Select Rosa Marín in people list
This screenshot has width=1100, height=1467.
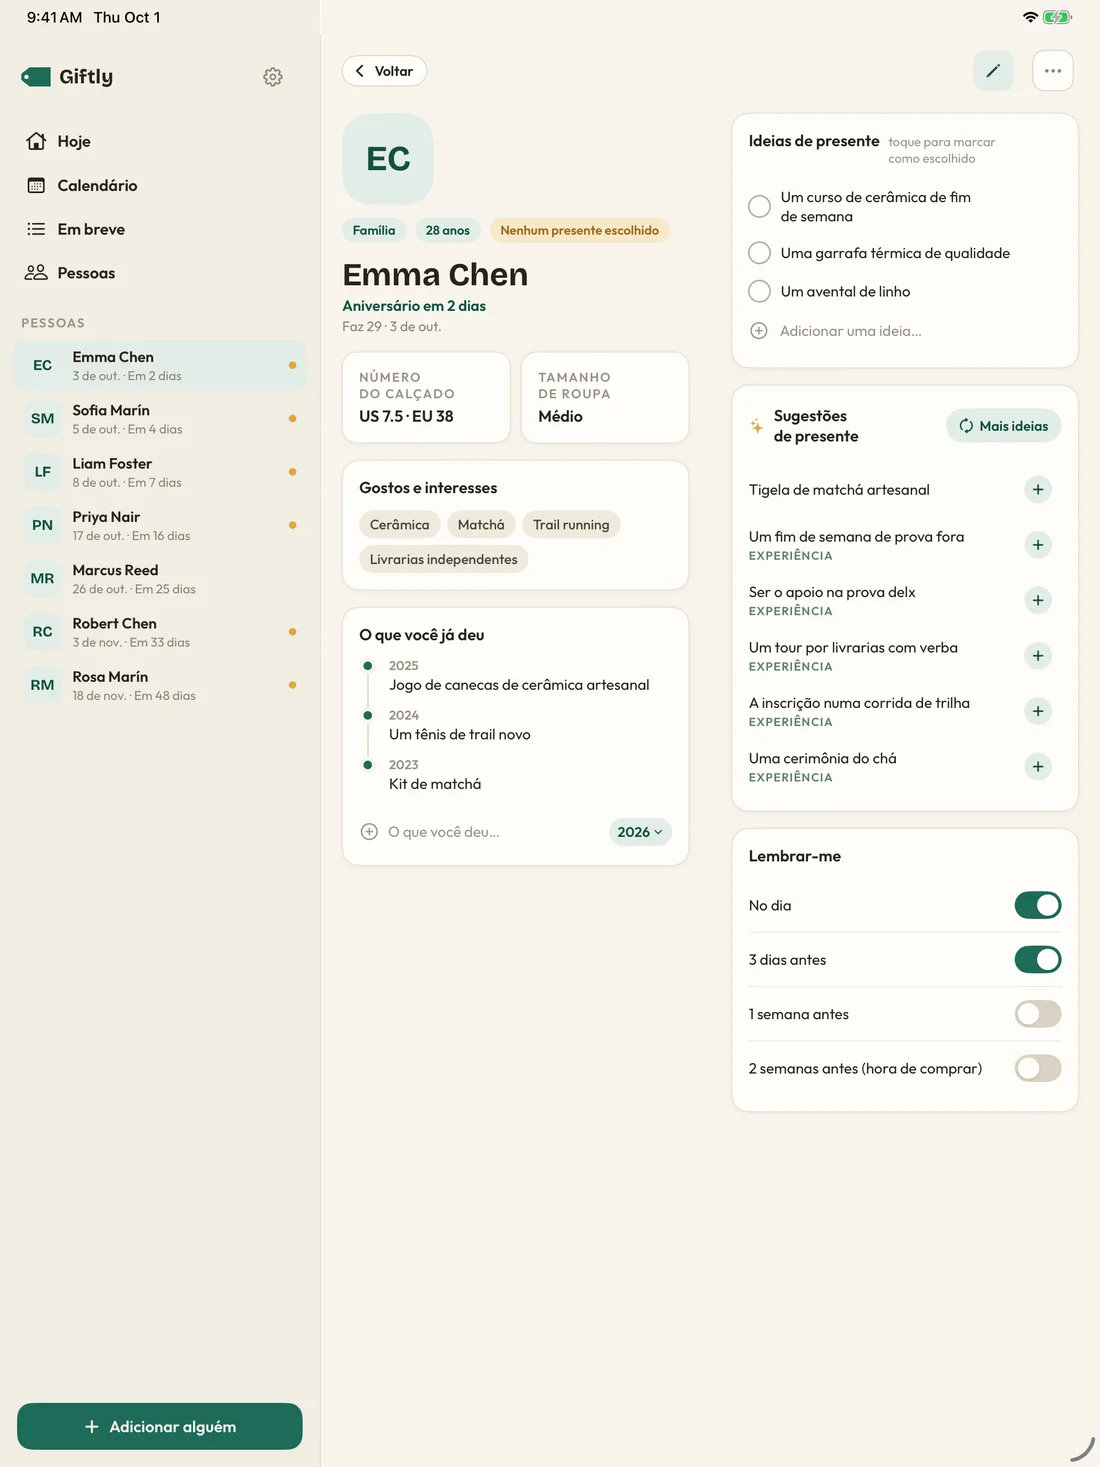click(160, 685)
